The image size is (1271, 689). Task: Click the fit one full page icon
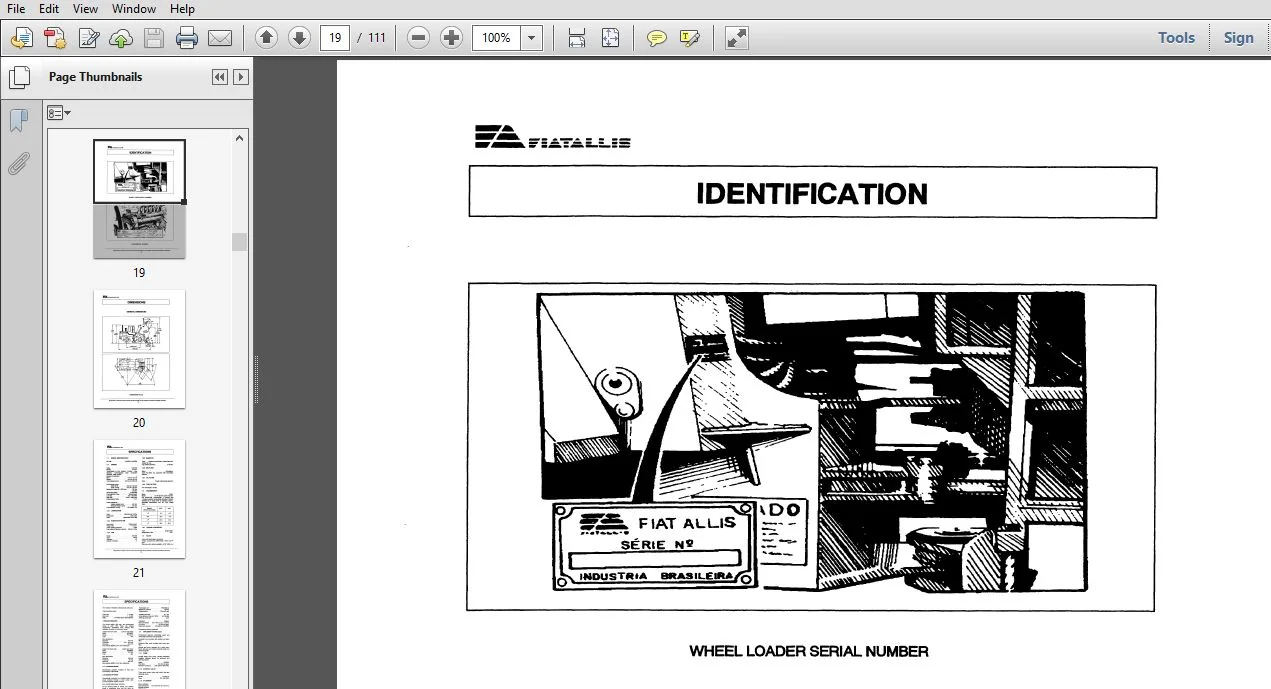click(610, 38)
